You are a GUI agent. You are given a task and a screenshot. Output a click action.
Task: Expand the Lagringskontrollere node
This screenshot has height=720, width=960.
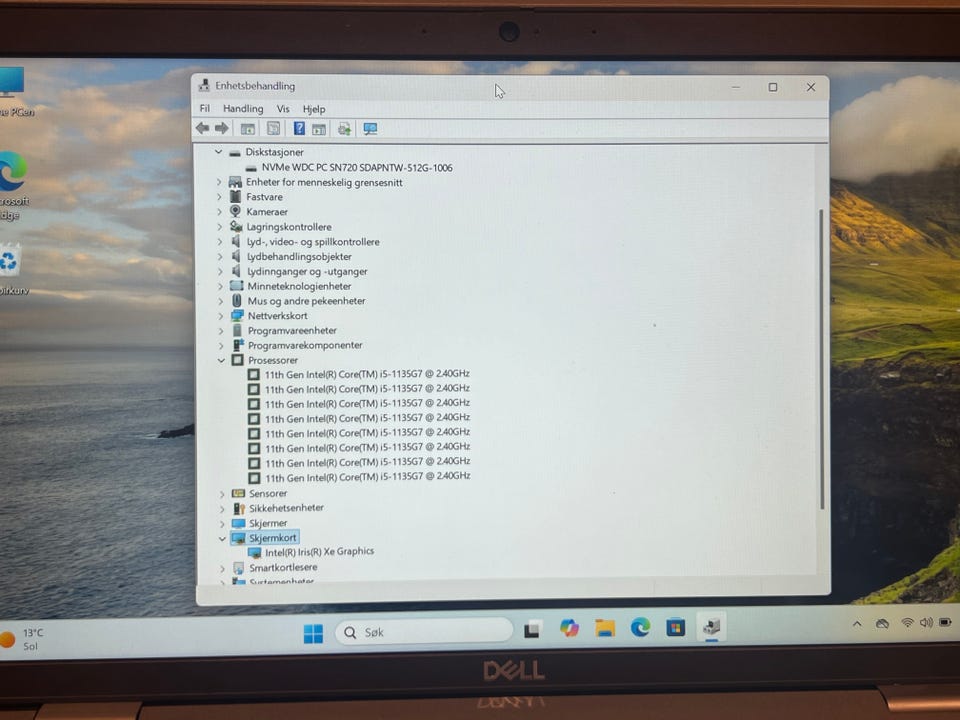tap(220, 227)
